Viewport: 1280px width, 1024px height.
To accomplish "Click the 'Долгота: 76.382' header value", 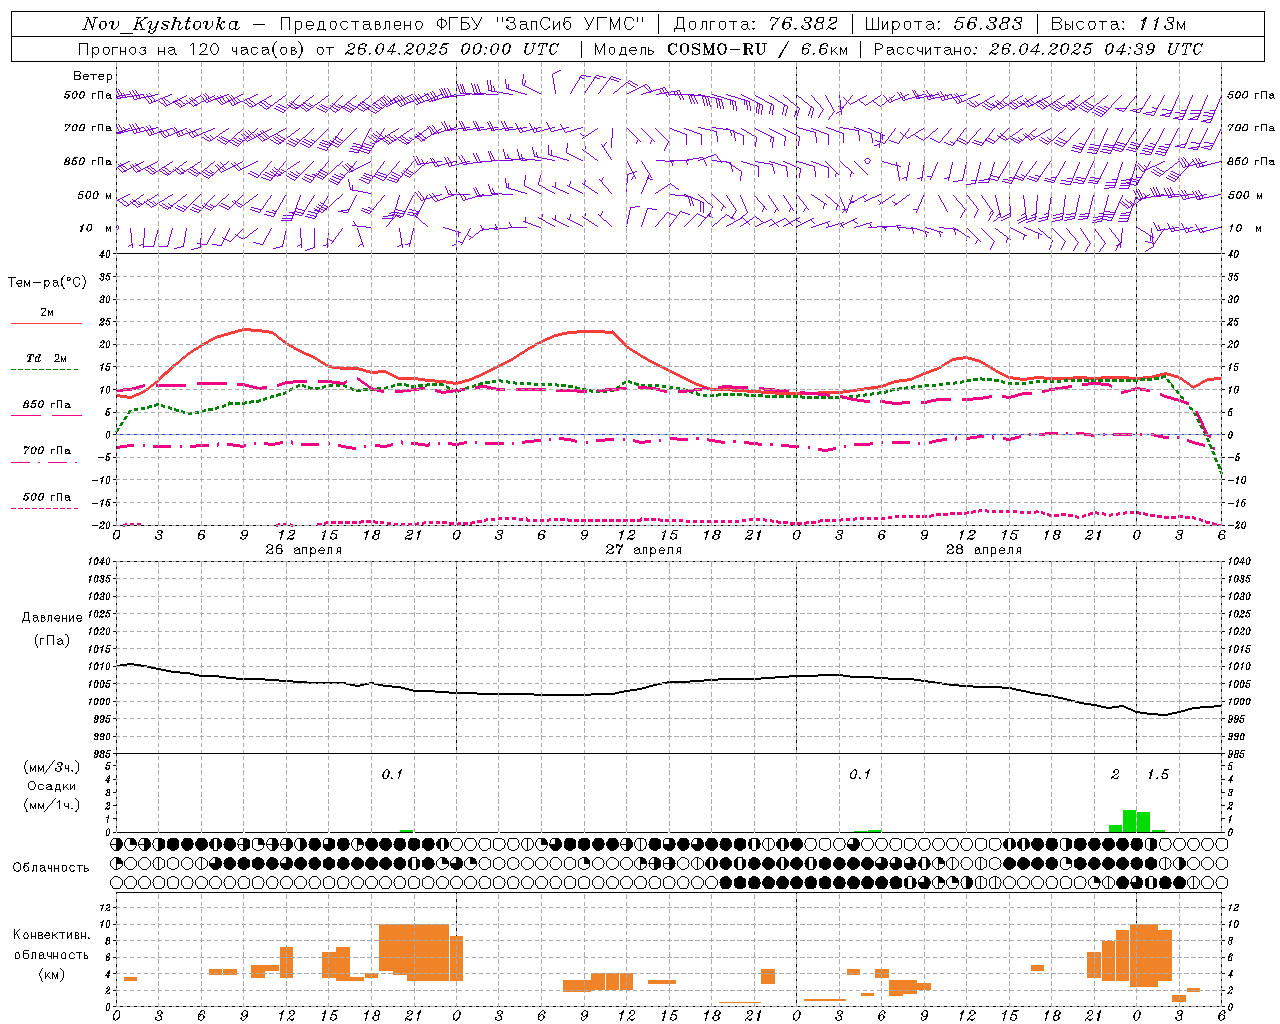I will [755, 24].
